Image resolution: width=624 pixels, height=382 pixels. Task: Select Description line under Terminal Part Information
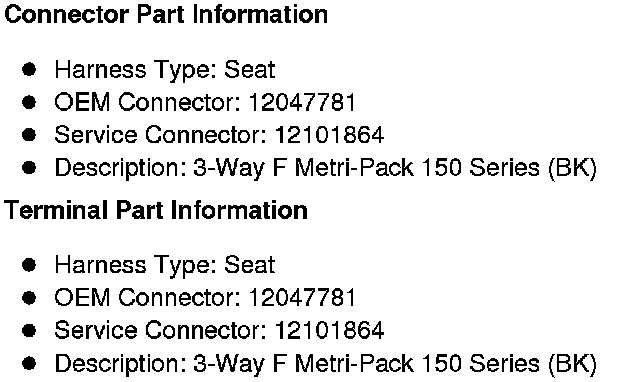pyautogui.click(x=326, y=364)
